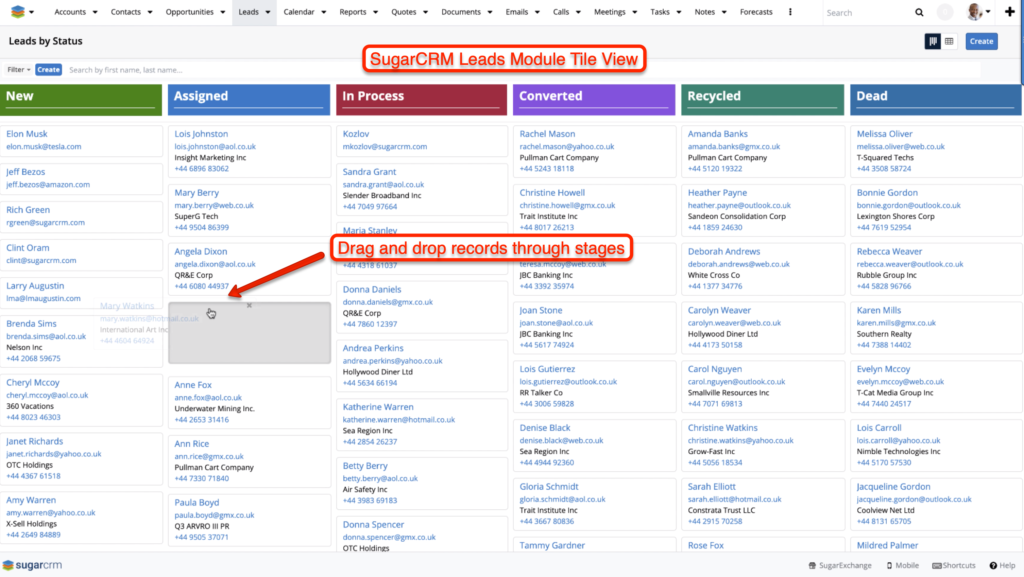Viewport: 1024px width, 577px height.
Task: Switch to list view
Action: click(949, 41)
